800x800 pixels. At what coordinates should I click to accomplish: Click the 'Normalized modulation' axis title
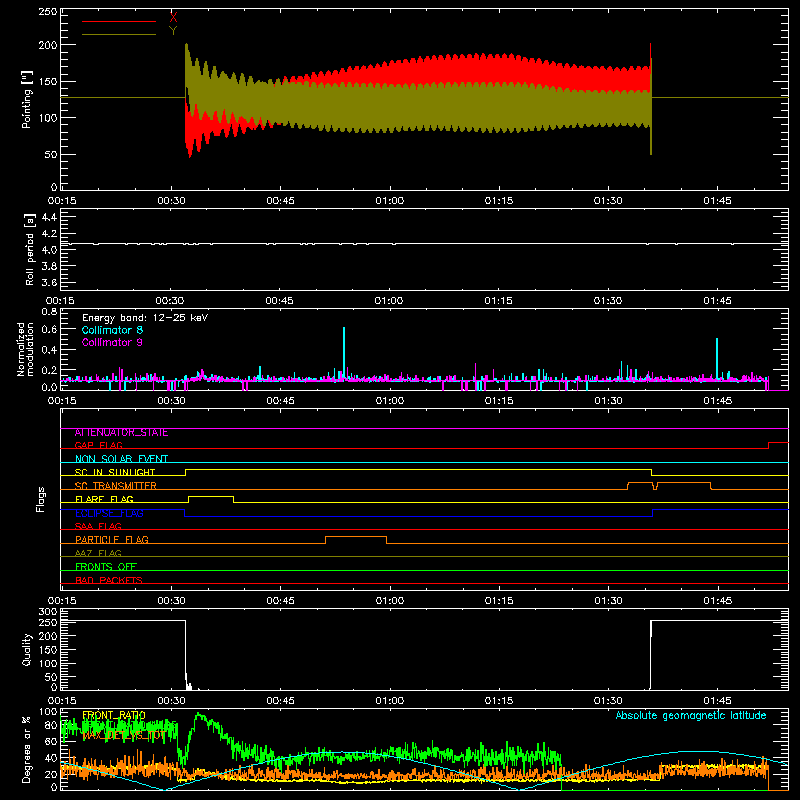tap(25, 349)
